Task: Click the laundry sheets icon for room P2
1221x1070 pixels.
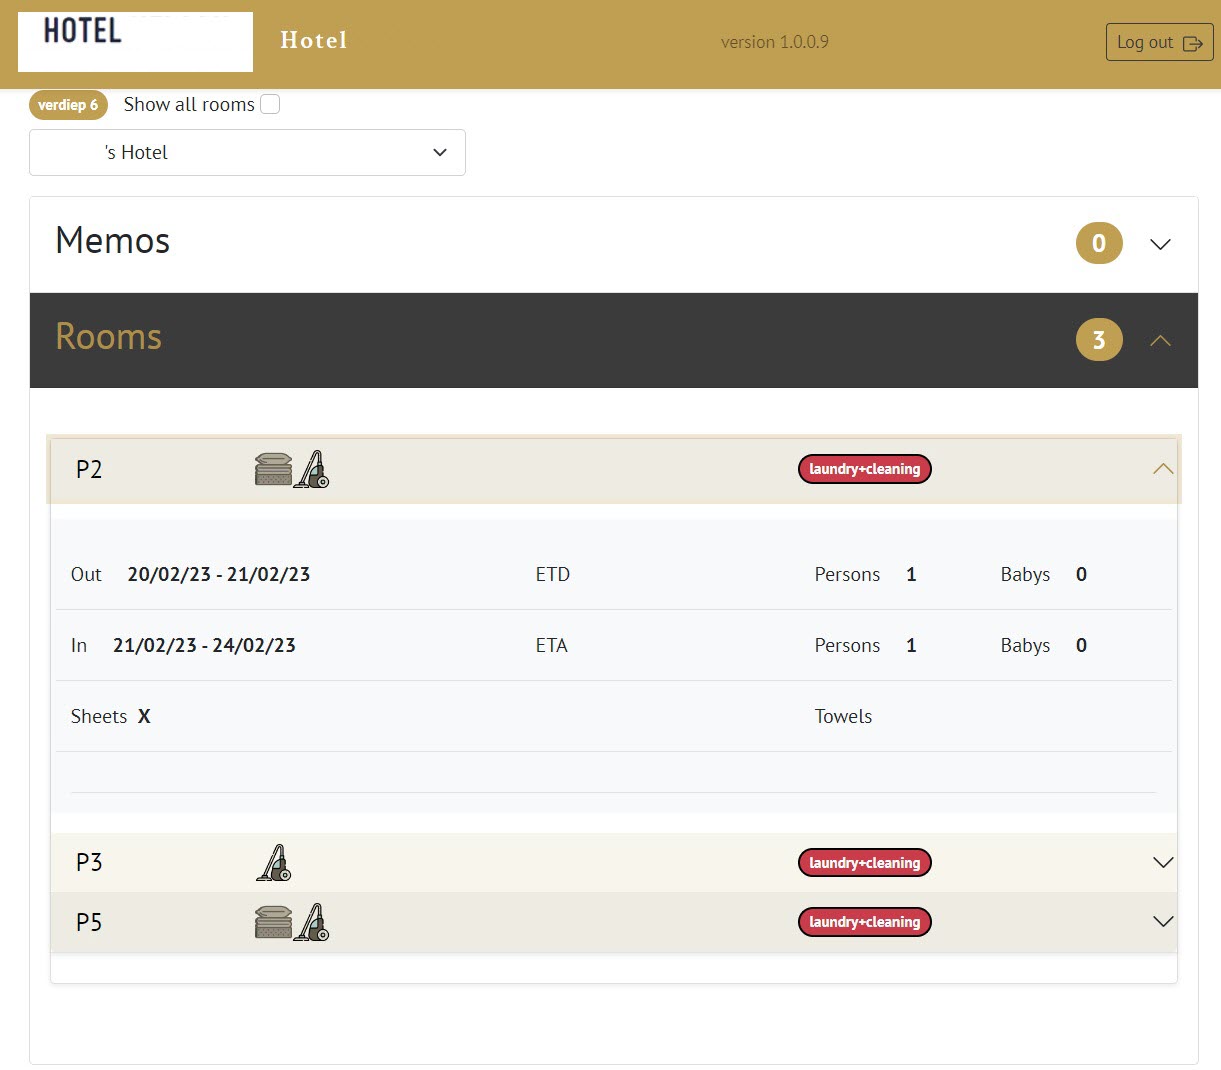Action: point(273,469)
